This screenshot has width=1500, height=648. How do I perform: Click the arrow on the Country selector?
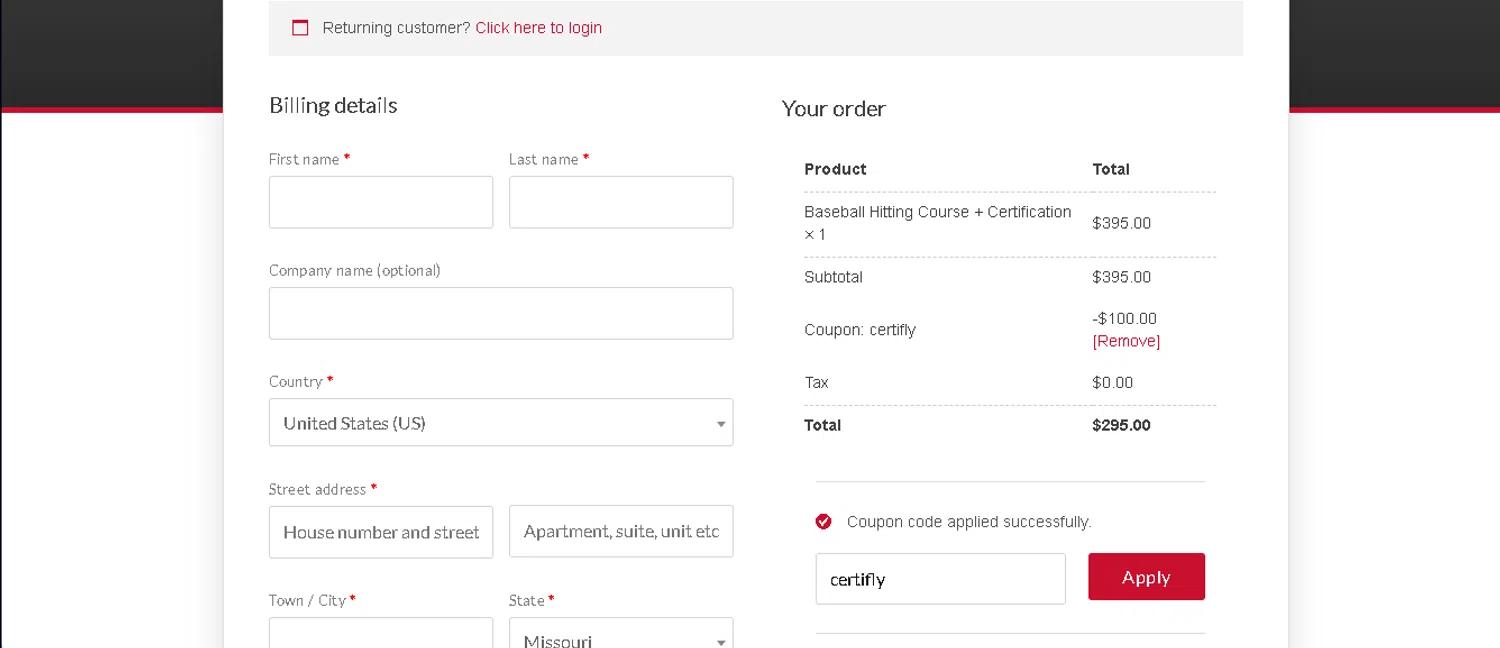click(720, 424)
